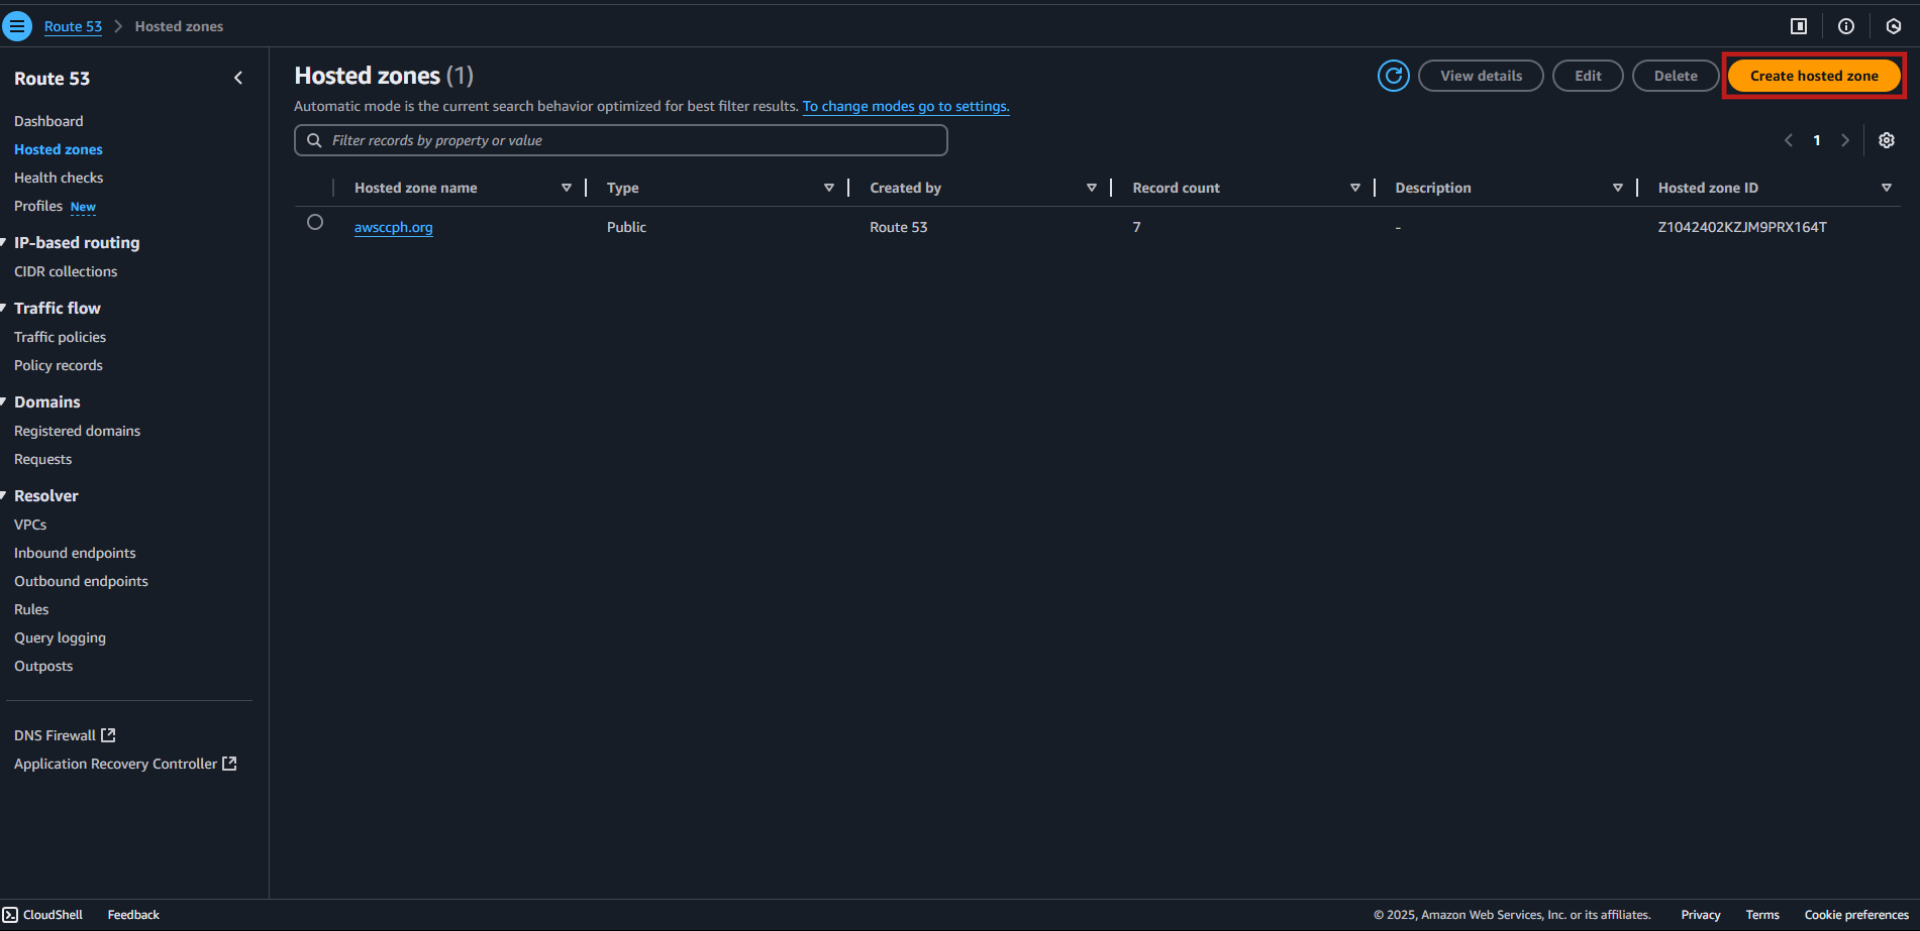
Task: Open Query logging
Action: click(x=60, y=638)
